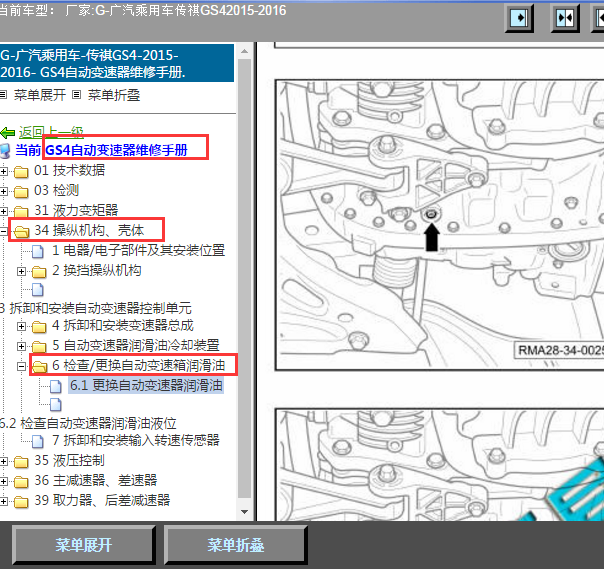This screenshot has width=604, height=569.
Task: Expand the 01 技术数据 node
Action: click(x=3, y=171)
